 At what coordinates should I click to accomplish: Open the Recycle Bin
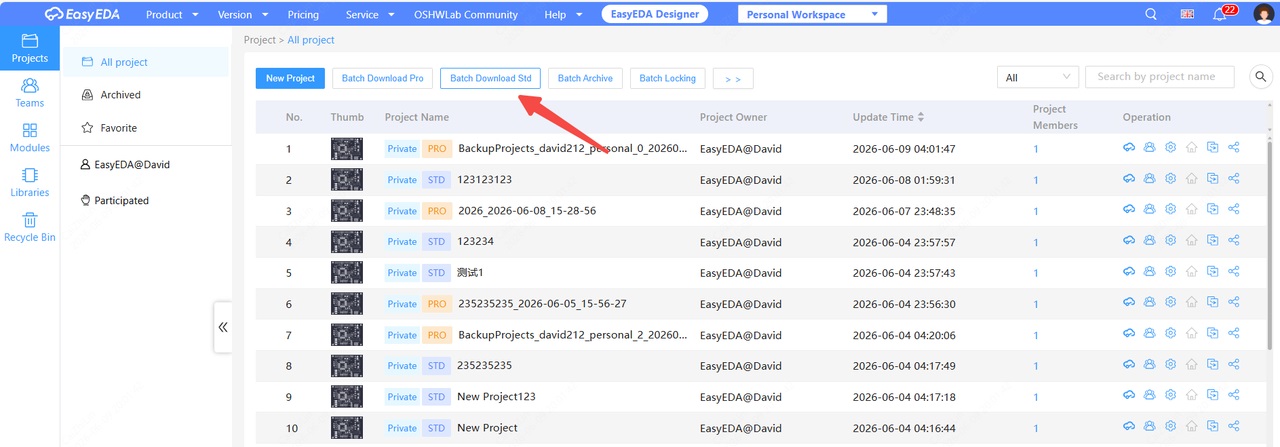click(29, 228)
